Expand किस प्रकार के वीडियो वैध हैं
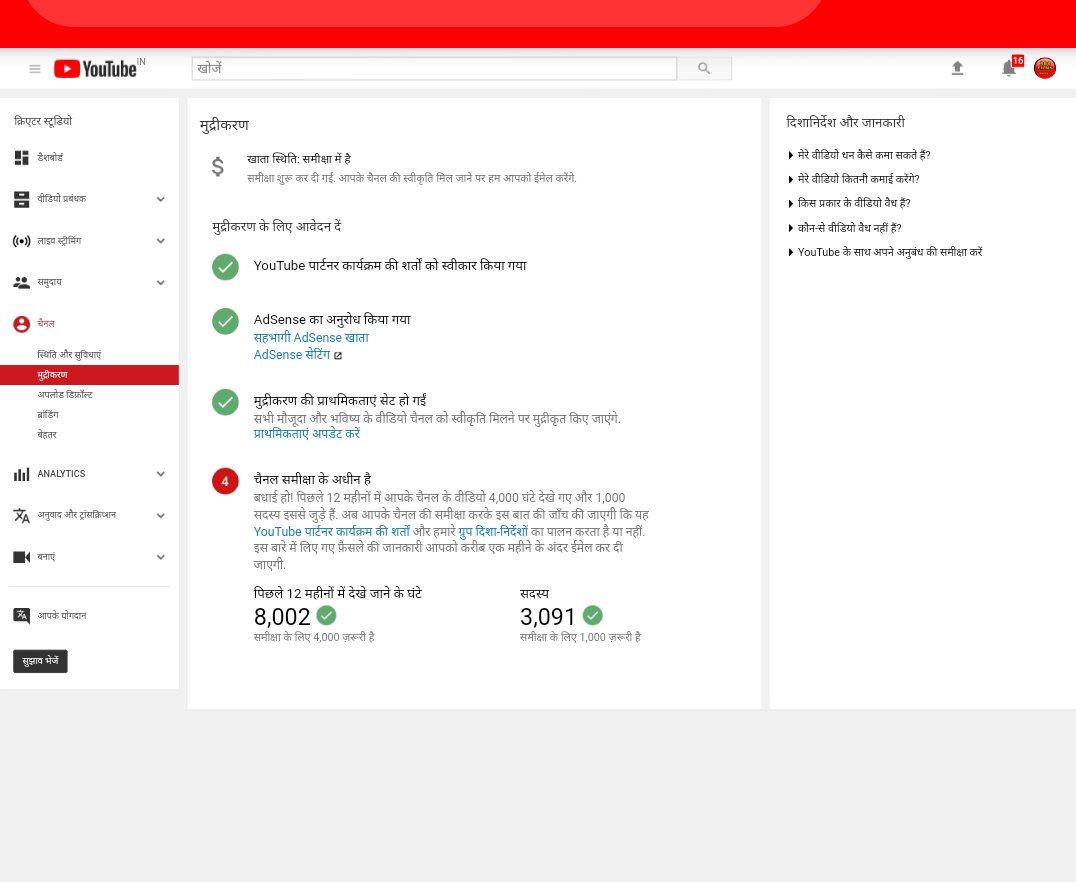 point(849,203)
